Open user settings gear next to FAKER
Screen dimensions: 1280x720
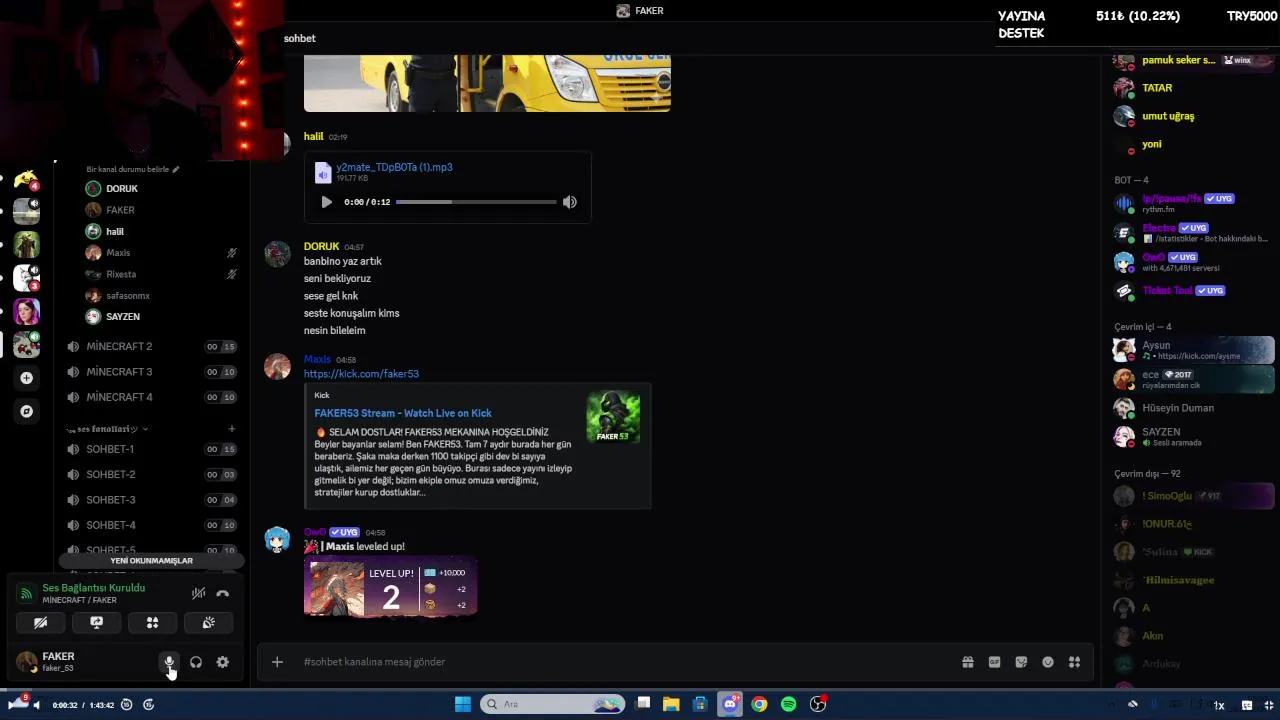click(x=223, y=662)
